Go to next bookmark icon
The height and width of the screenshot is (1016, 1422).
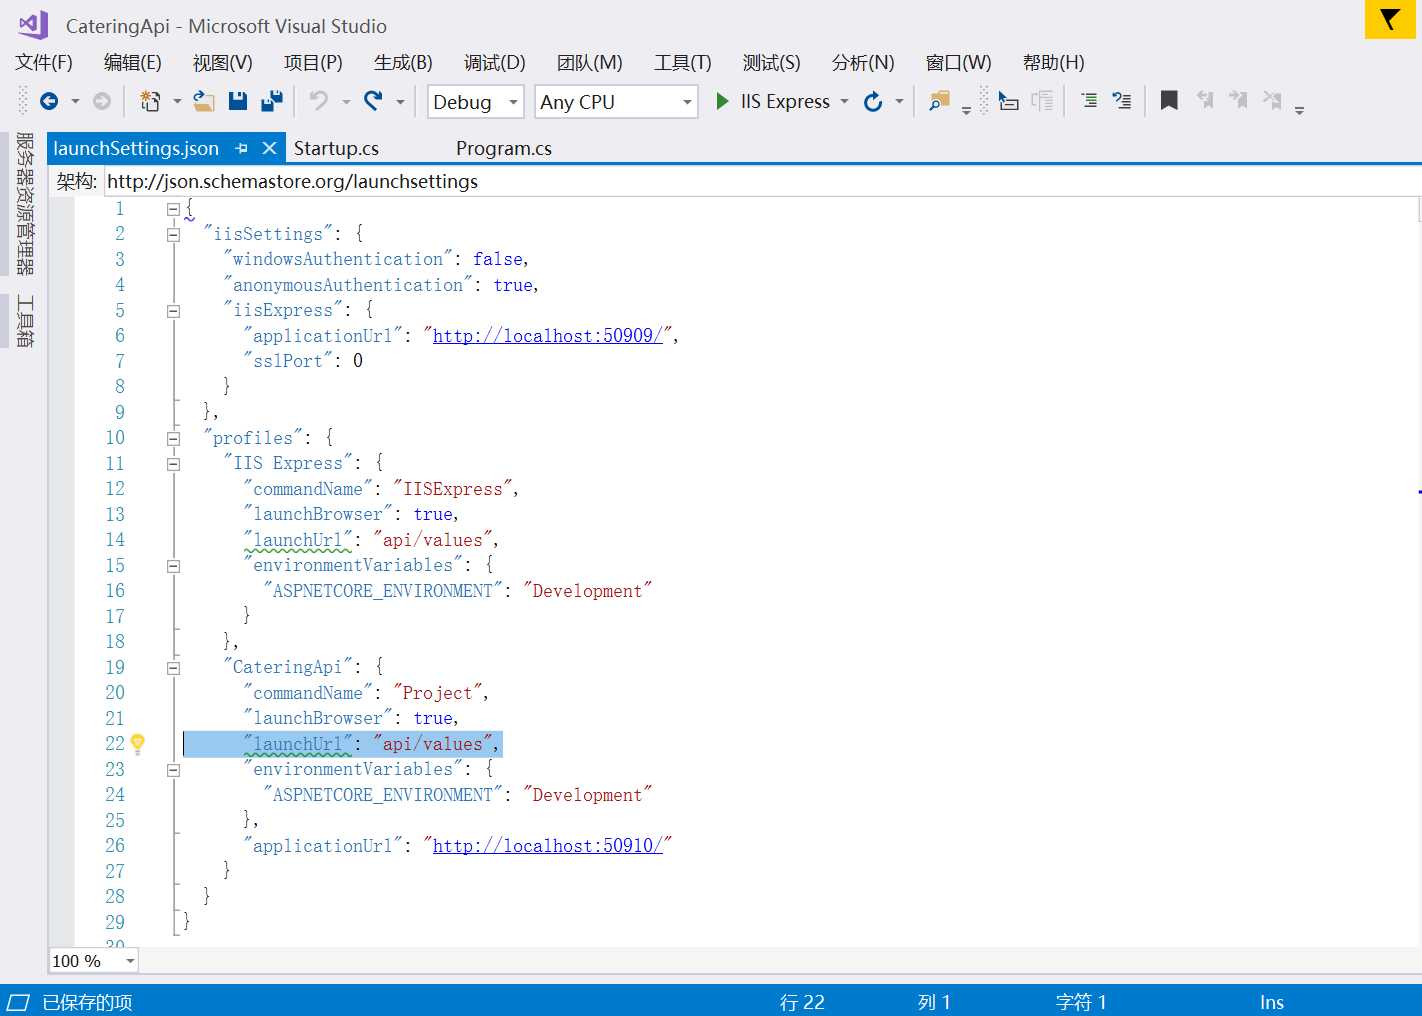pyautogui.click(x=1238, y=100)
